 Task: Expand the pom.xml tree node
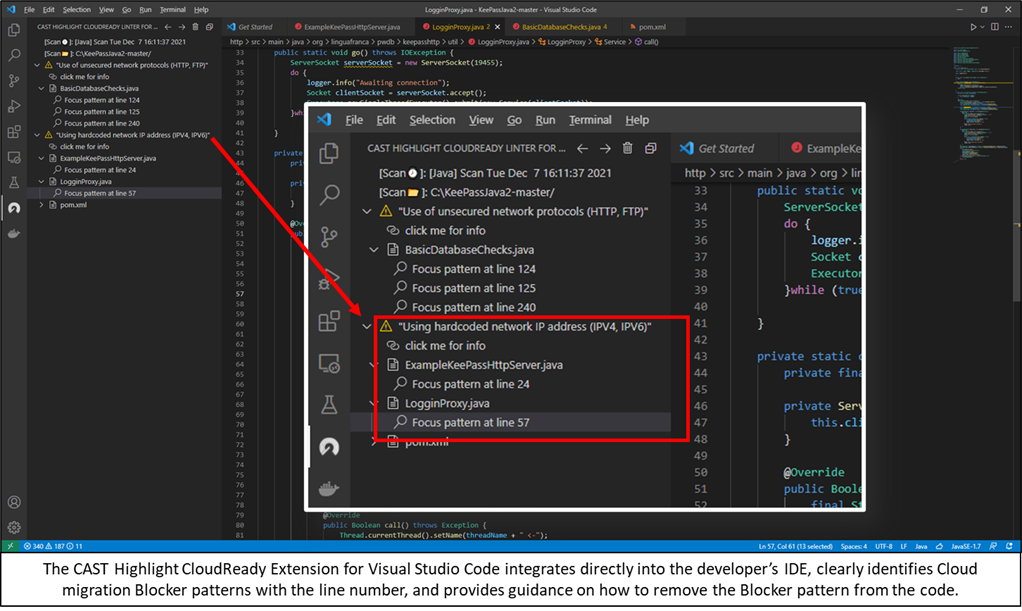coord(40,204)
